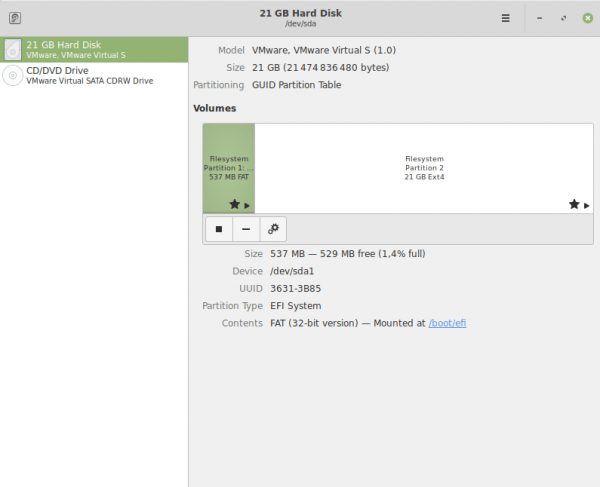Select the CD/DVD Drive in sidebar
The width and height of the screenshot is (600, 487).
pos(94,75)
